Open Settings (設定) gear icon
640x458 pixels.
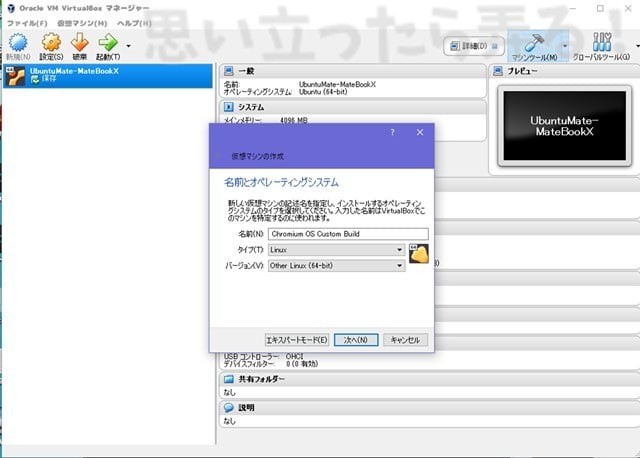(51, 43)
